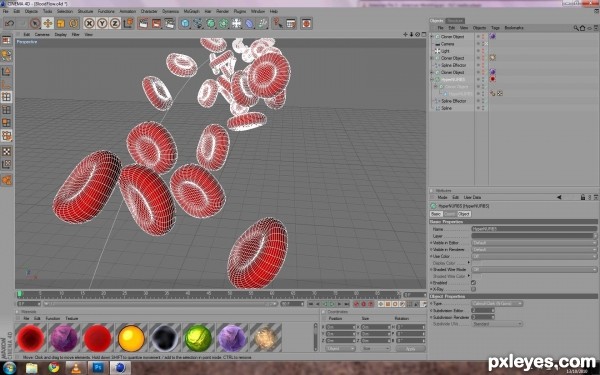The width and height of the screenshot is (600, 375).
Task: Activate the Rotate tool
Action: 73,24
